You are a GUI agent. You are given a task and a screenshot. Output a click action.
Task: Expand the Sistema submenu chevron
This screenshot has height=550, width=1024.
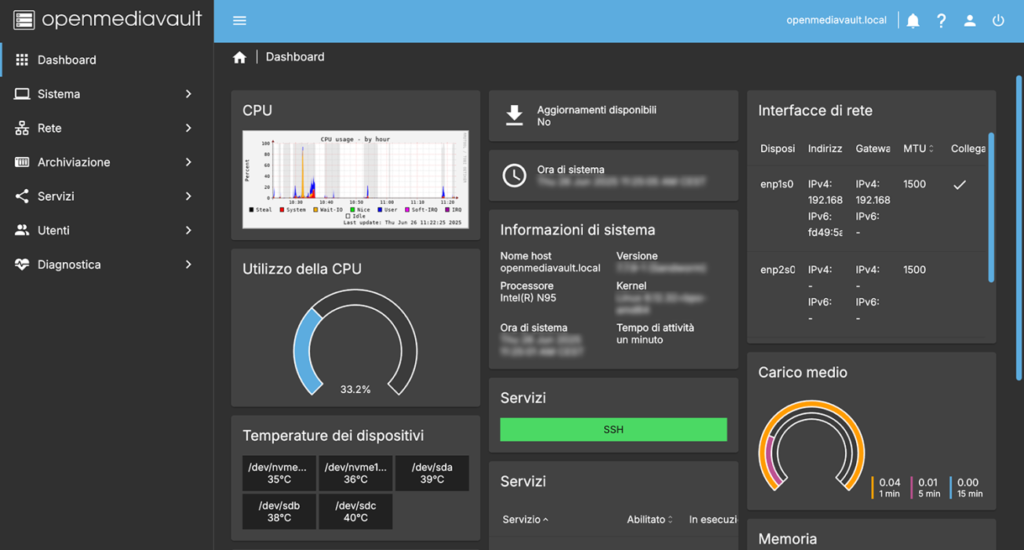point(188,94)
